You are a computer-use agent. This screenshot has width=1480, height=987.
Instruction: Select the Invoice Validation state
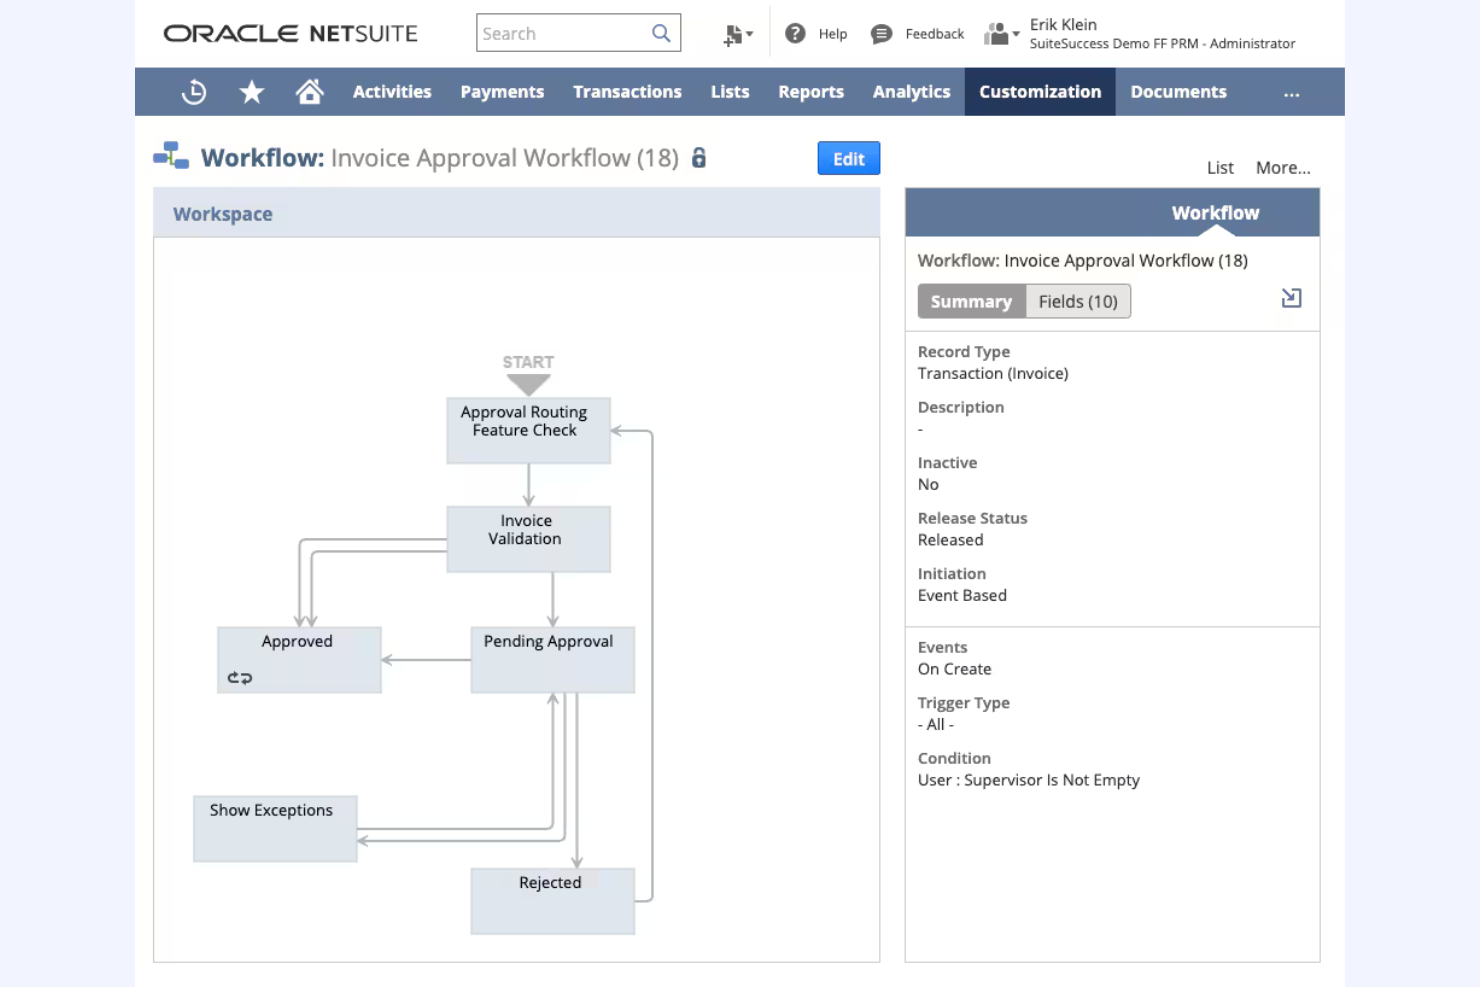[528, 539]
